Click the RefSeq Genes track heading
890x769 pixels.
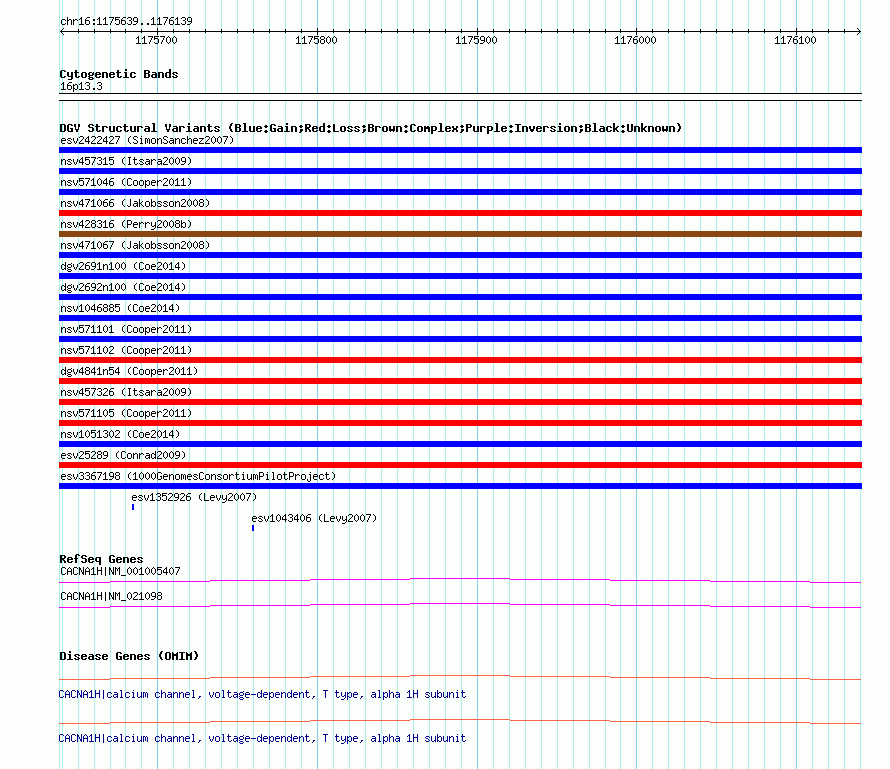101,559
